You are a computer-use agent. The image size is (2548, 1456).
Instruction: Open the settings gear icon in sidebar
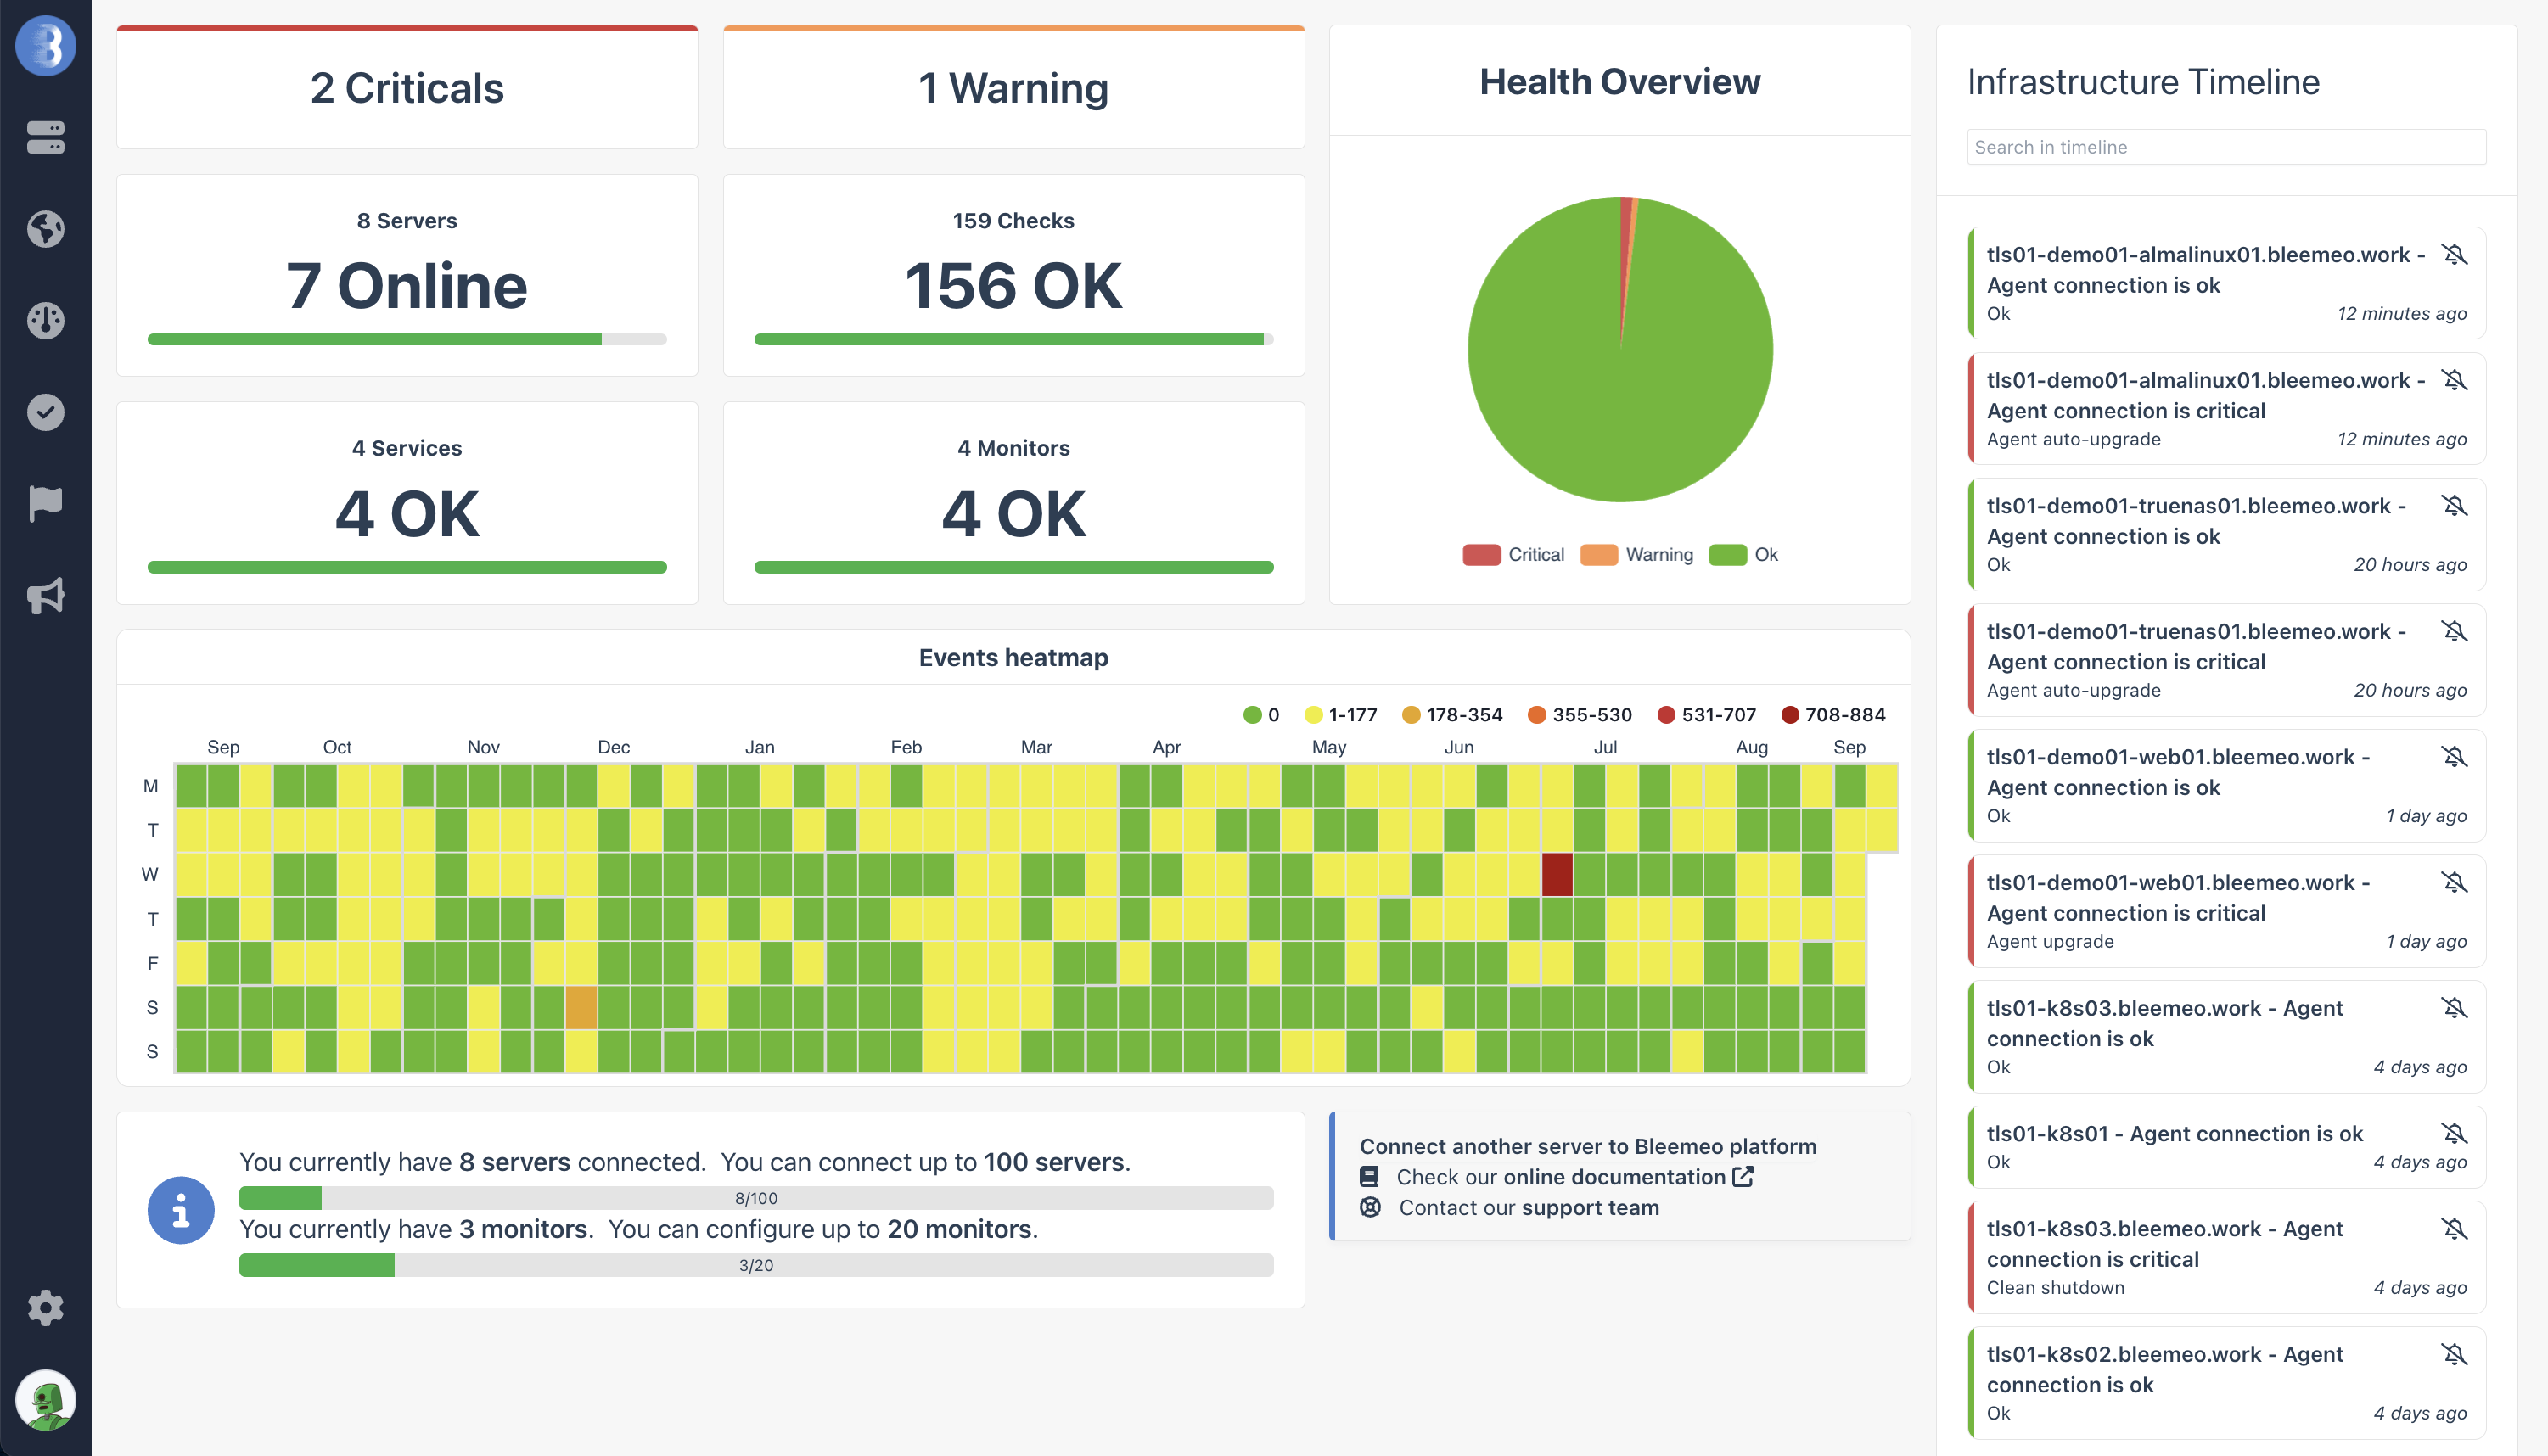tap(46, 1307)
